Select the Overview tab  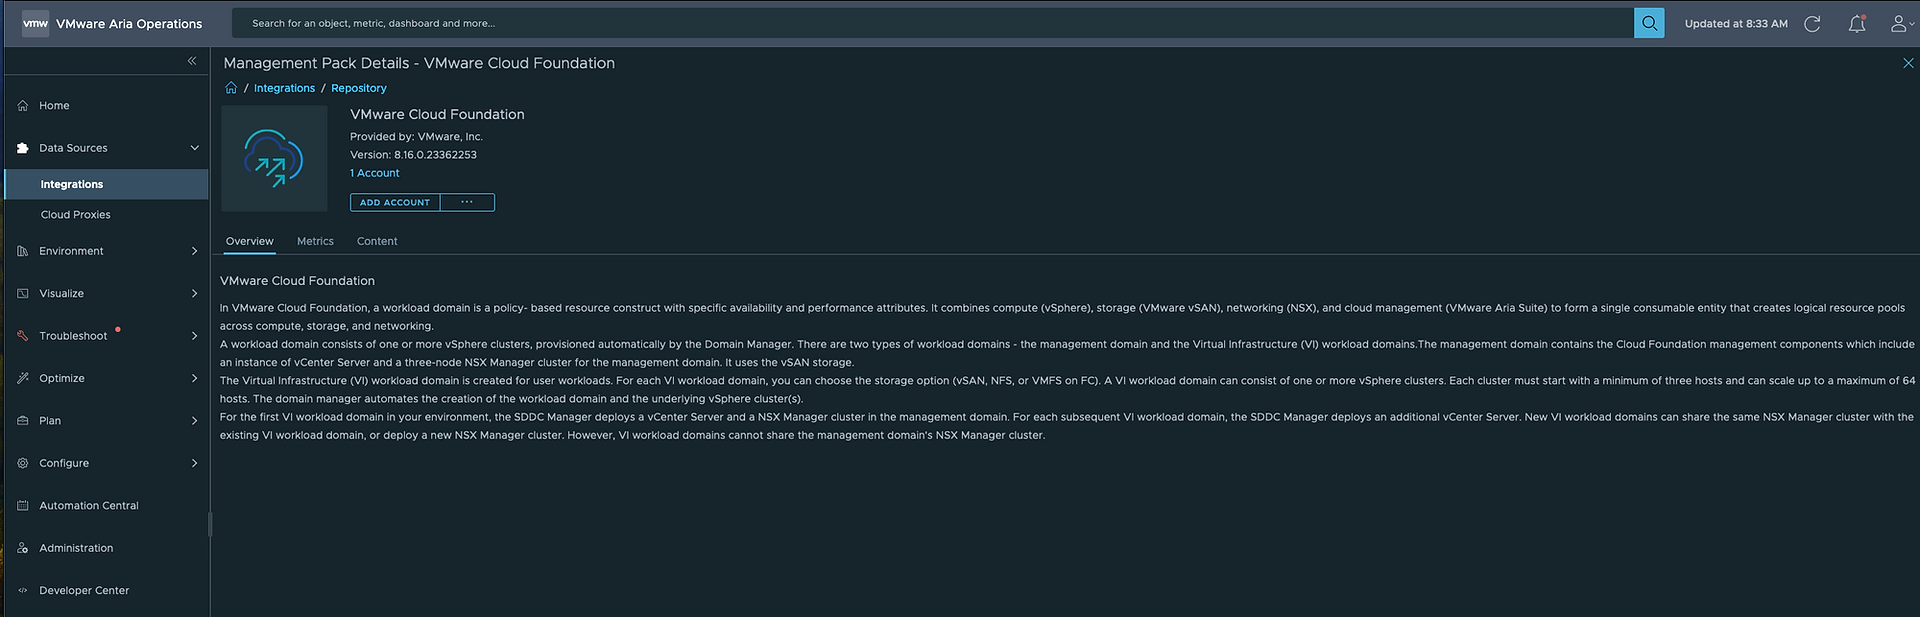click(249, 241)
